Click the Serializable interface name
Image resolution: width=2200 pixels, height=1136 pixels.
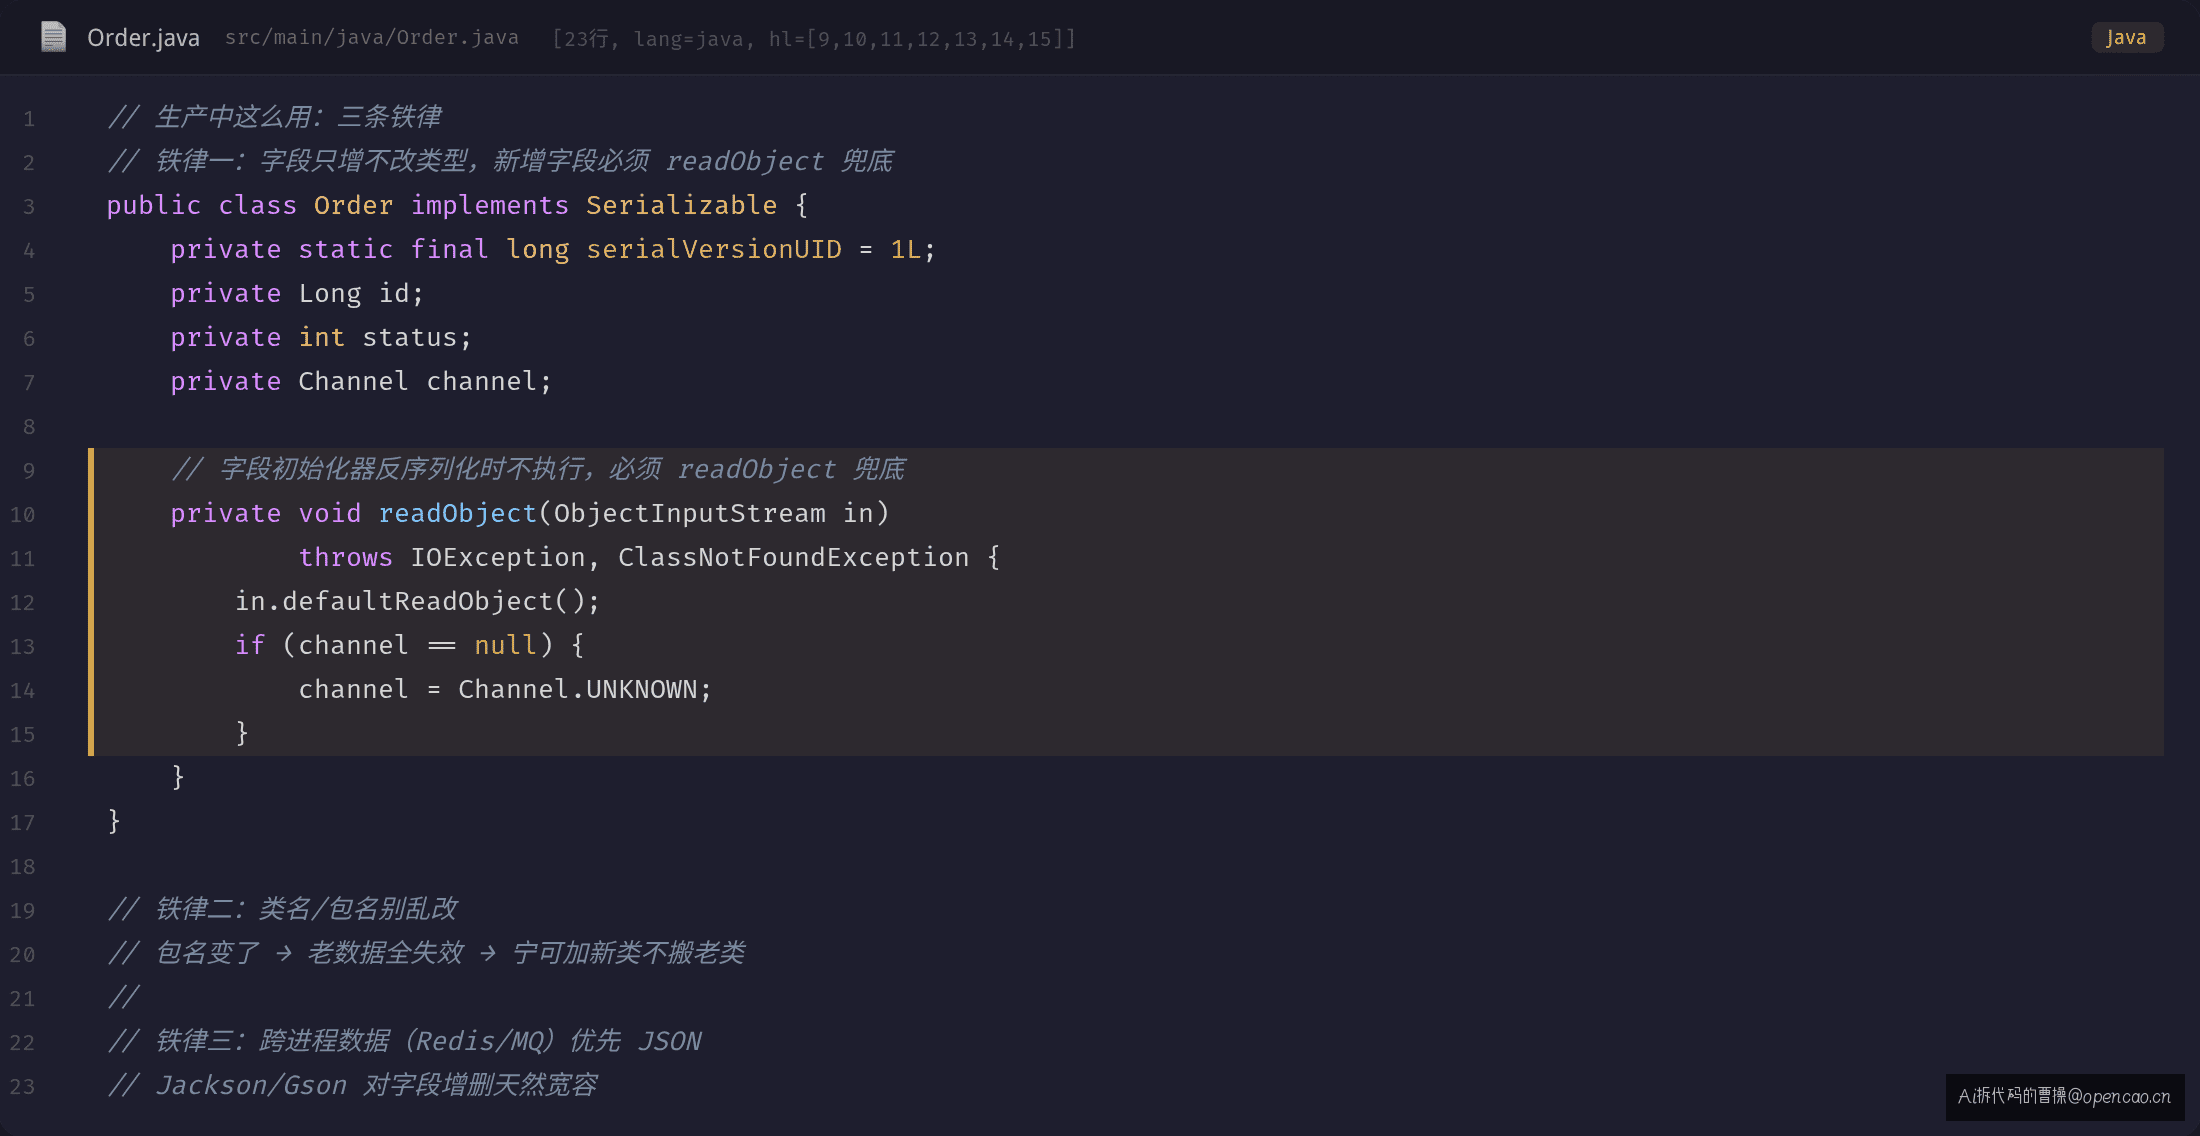(681, 205)
